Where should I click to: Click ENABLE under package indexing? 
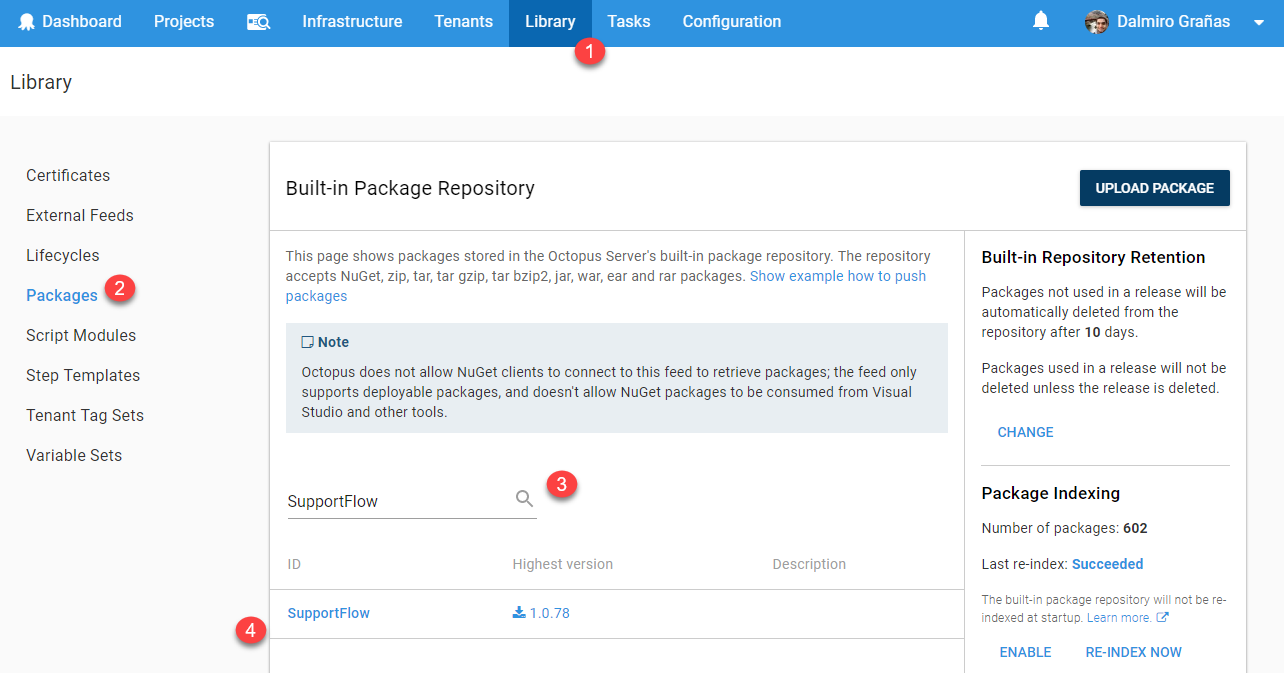[1025, 652]
